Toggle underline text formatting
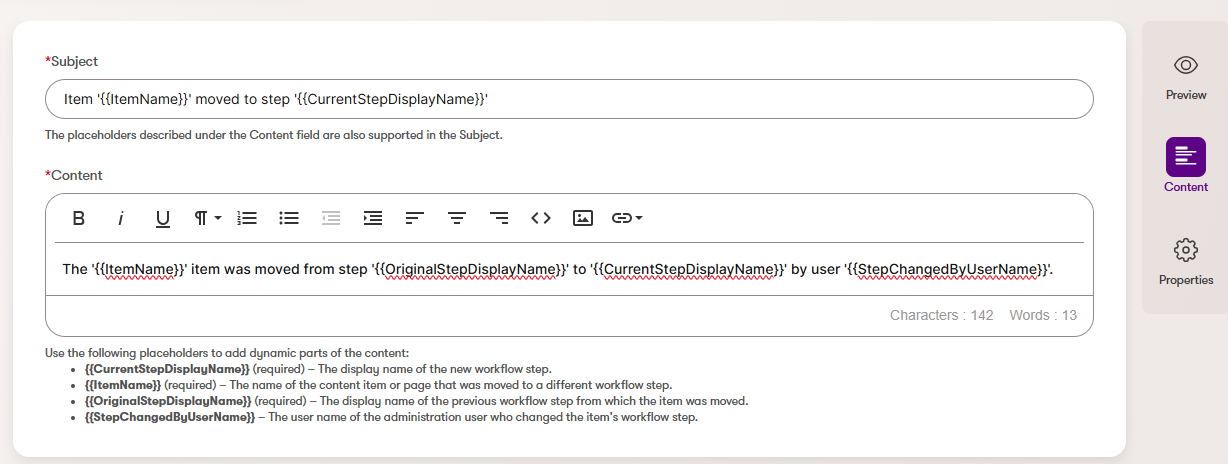 [163, 218]
